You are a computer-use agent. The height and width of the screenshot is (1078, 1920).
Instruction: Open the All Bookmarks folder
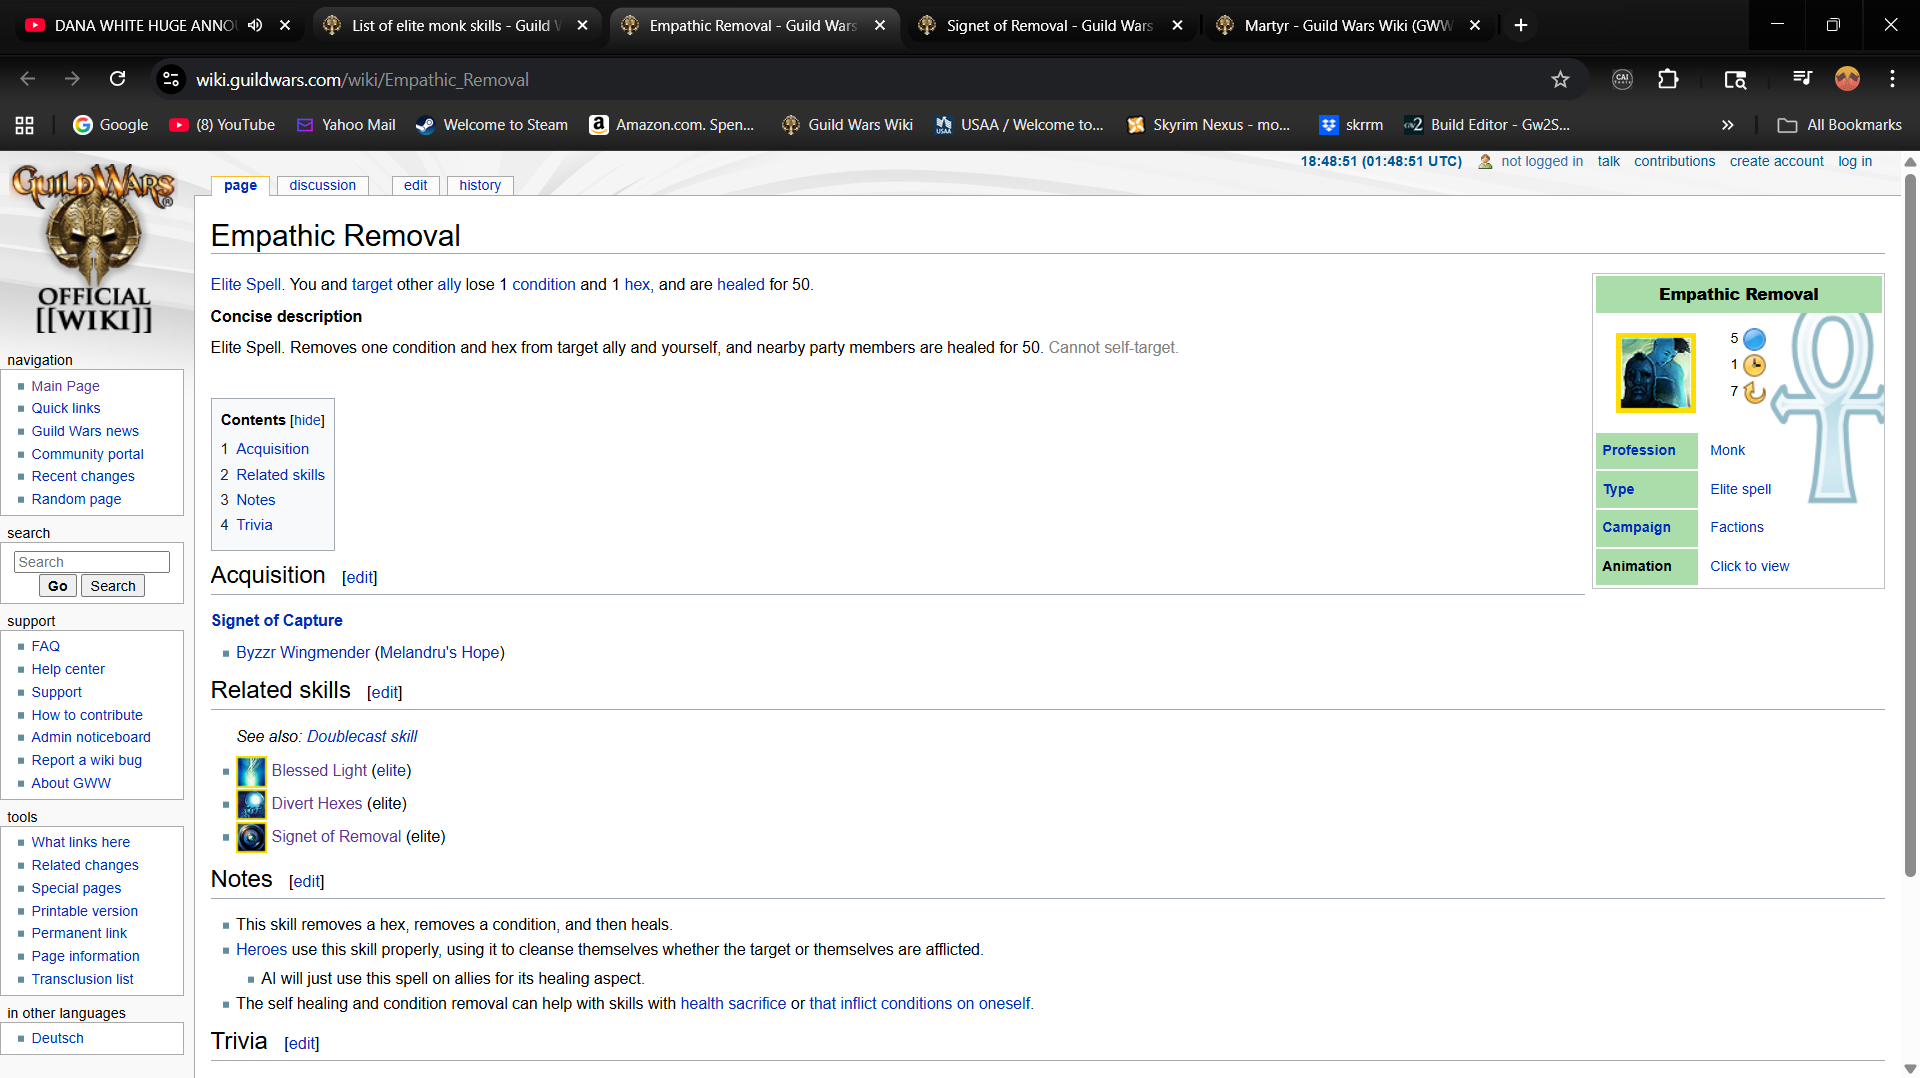click(1840, 125)
